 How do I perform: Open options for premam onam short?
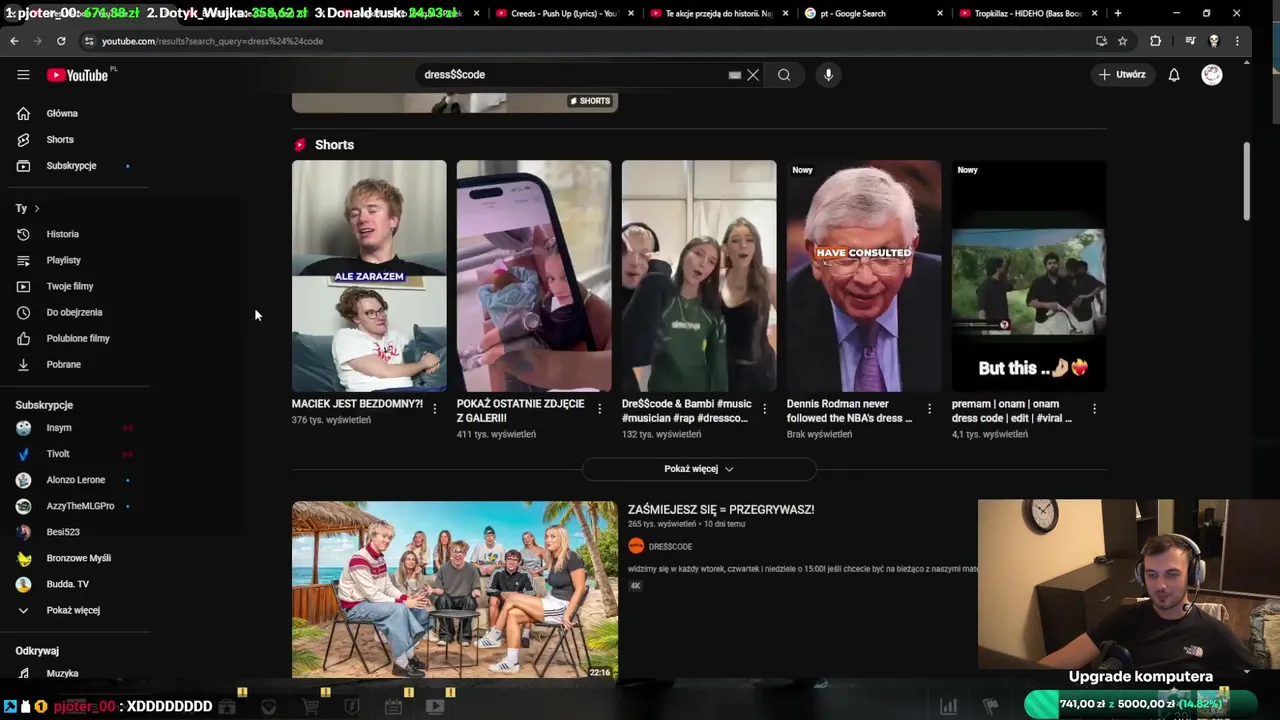1094,409
